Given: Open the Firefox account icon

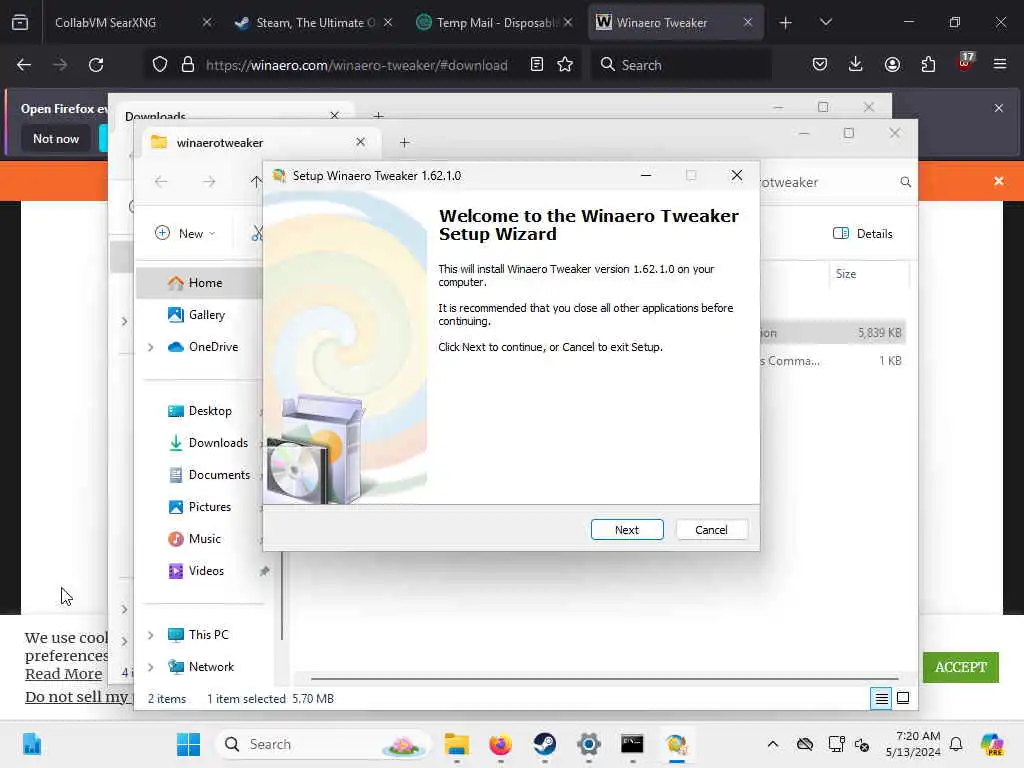Looking at the screenshot, I should tap(892, 64).
